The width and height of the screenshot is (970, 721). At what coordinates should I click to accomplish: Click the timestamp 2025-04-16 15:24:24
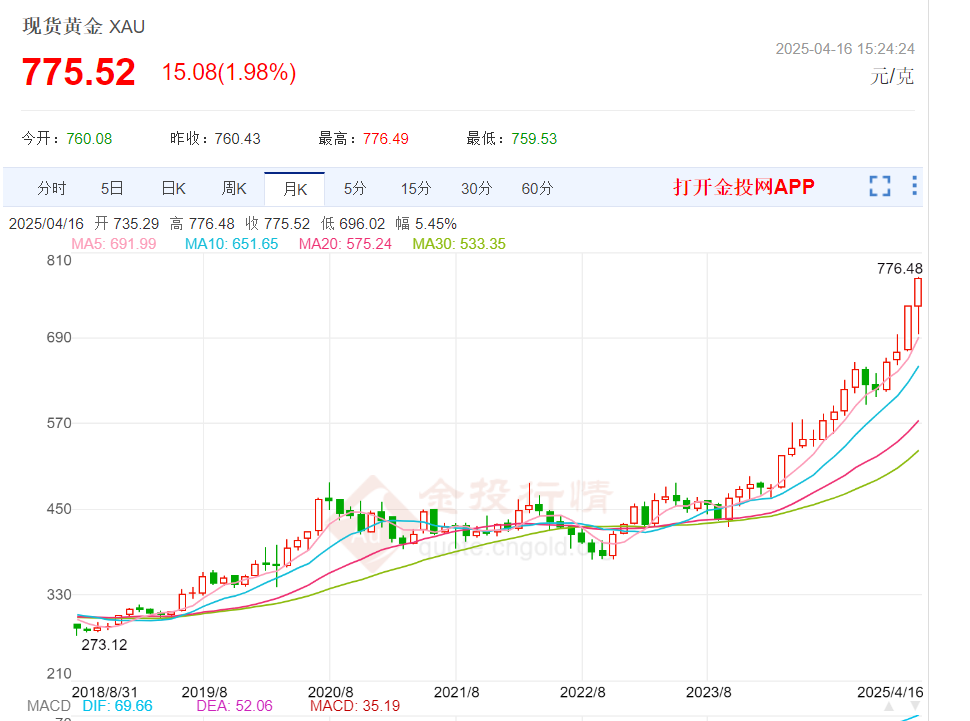845,49
